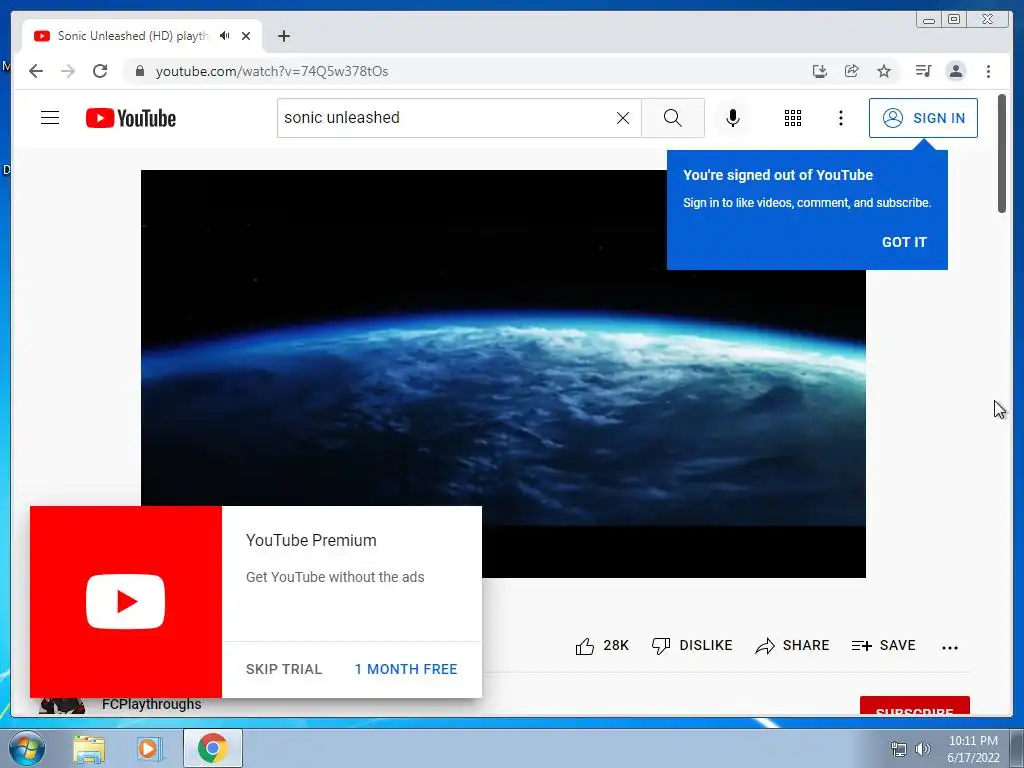
Task: Open YouTube settings three-dot menu
Action: [840, 118]
